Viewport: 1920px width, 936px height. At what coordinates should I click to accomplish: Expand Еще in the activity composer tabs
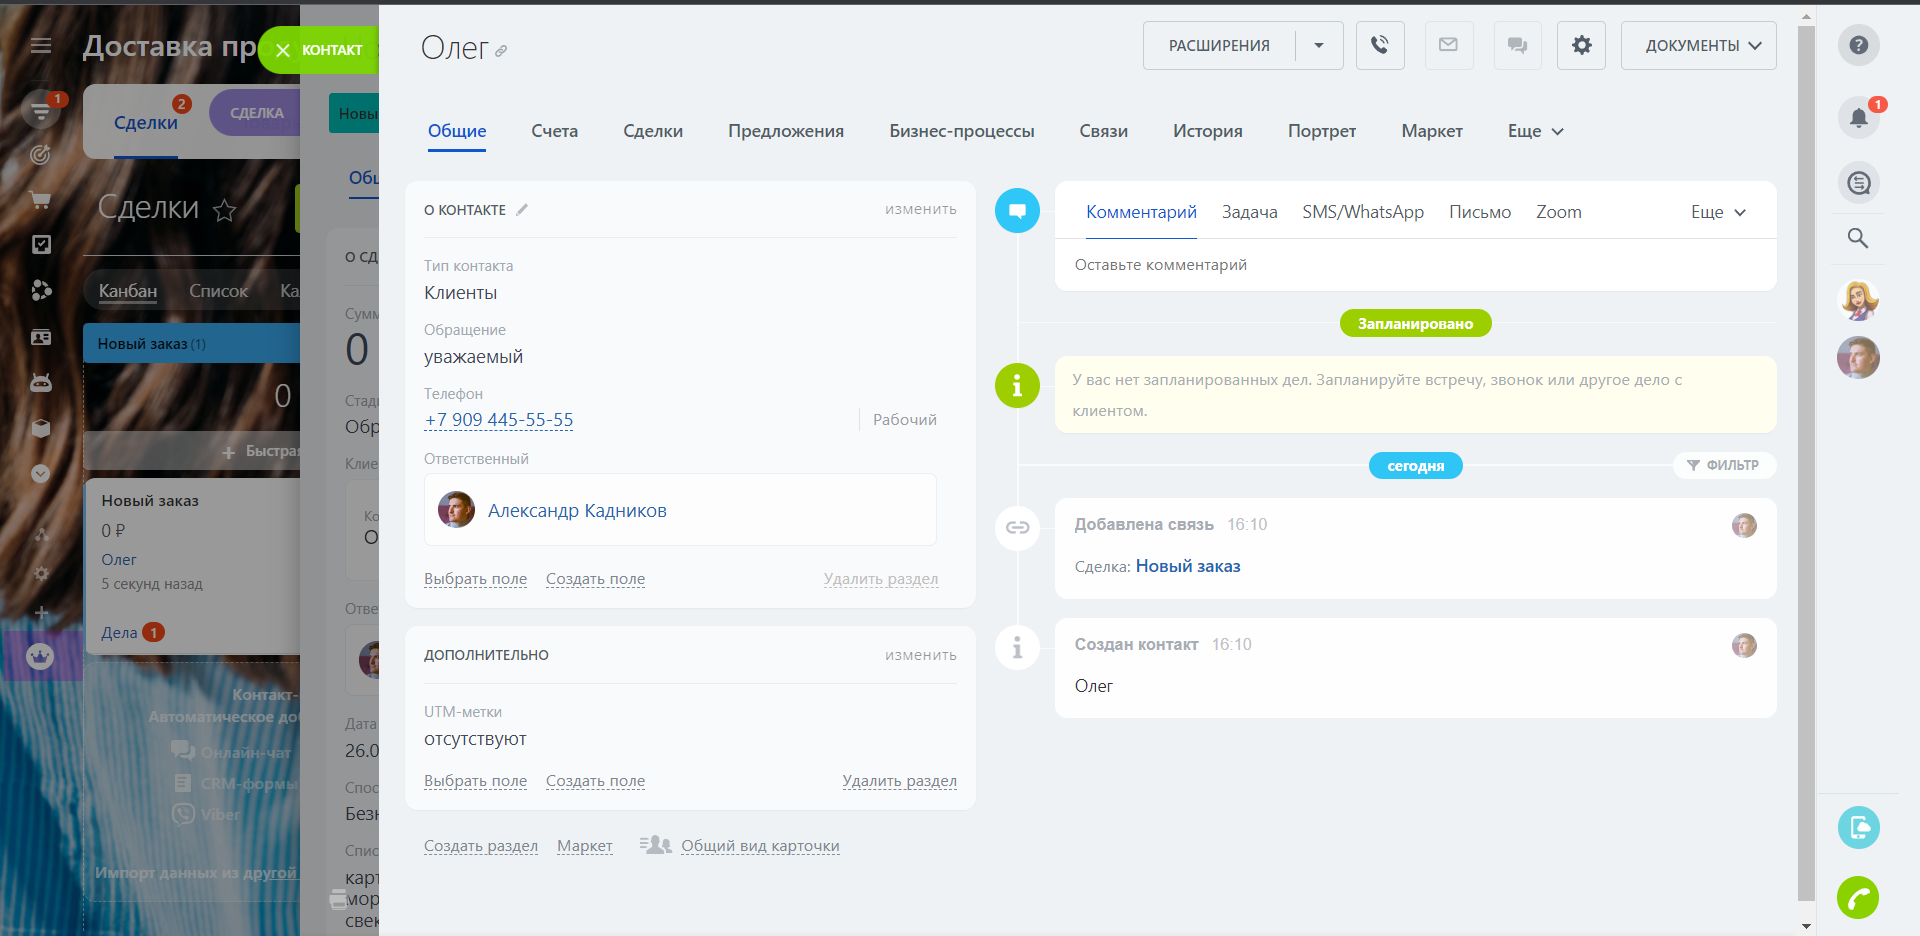click(x=1717, y=212)
